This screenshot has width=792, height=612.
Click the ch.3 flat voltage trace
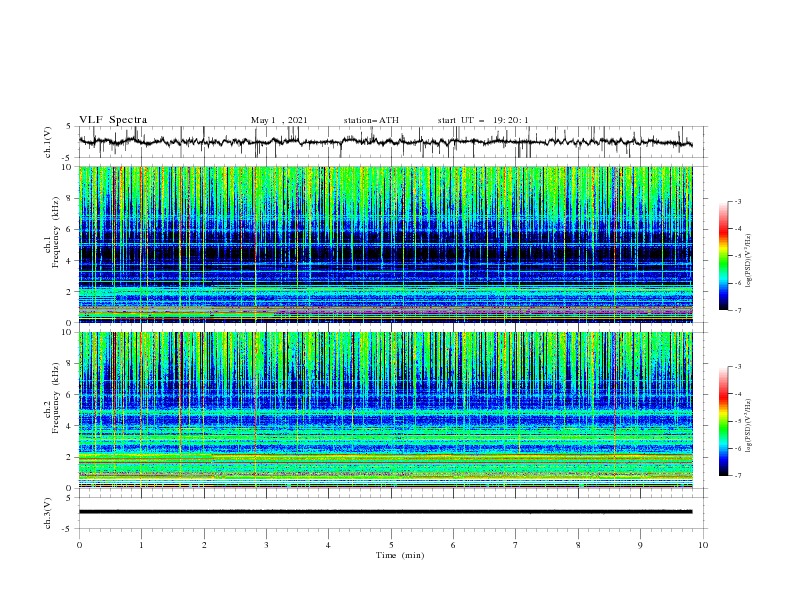tap(386, 512)
